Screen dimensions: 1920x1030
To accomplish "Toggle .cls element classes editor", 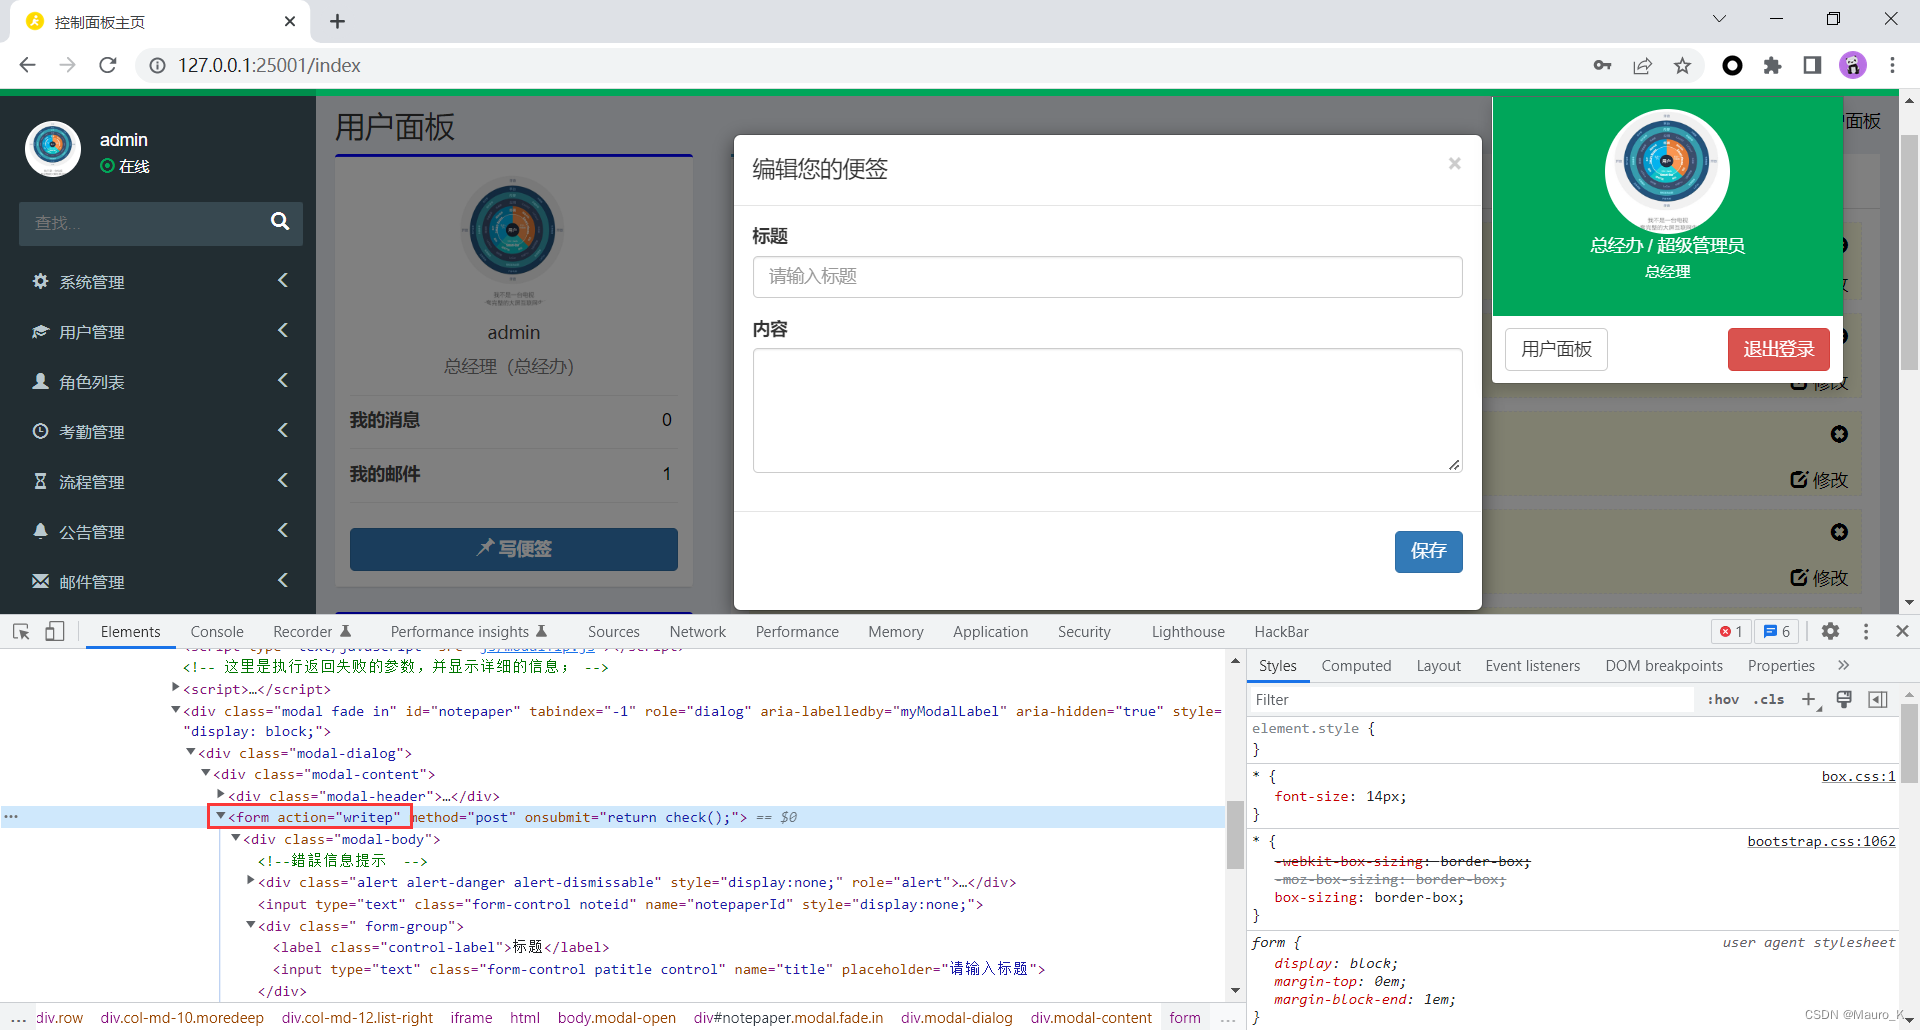I will point(1769,699).
